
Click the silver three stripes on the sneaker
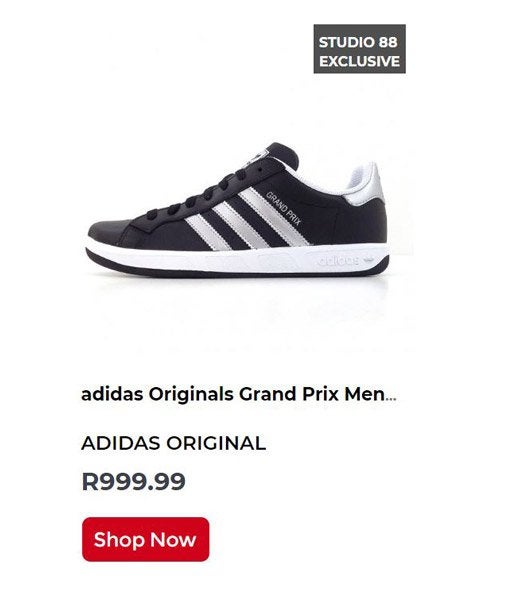click(x=247, y=220)
